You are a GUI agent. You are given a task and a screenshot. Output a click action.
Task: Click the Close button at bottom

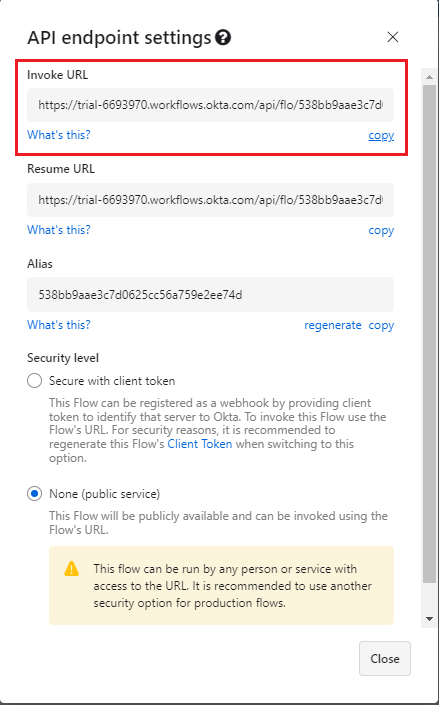385,658
